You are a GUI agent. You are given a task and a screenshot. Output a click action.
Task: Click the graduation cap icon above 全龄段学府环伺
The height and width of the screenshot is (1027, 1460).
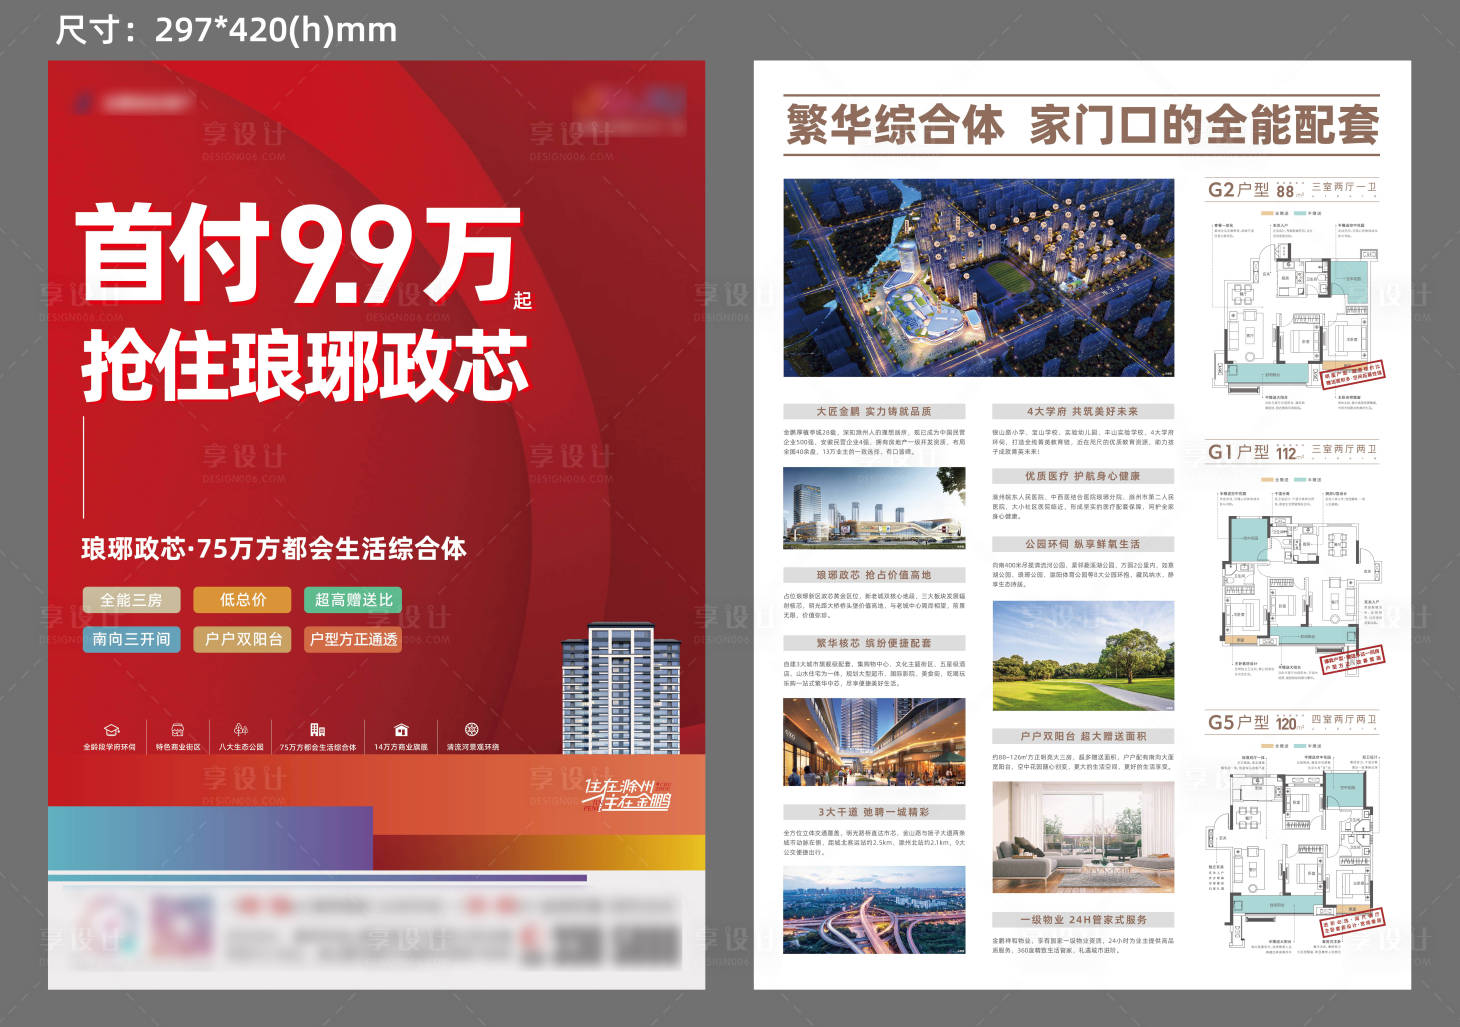click(x=112, y=730)
